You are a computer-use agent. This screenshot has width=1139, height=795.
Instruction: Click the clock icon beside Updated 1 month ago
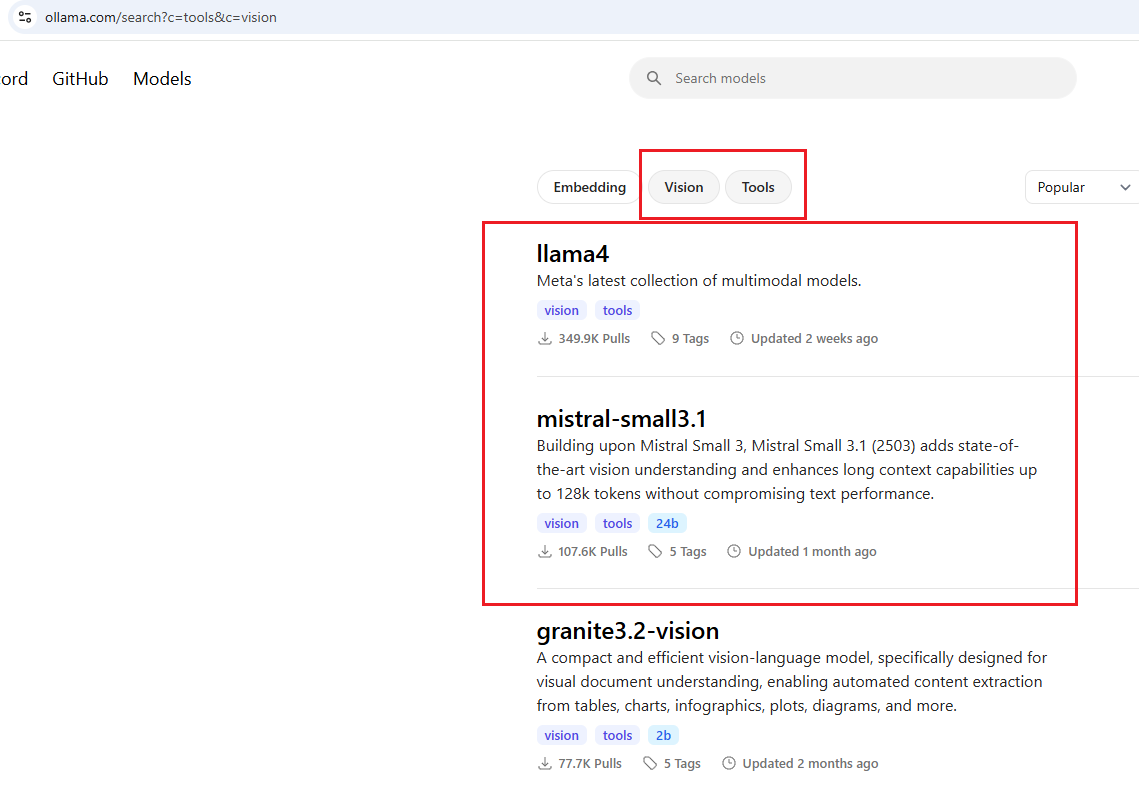[x=734, y=551]
